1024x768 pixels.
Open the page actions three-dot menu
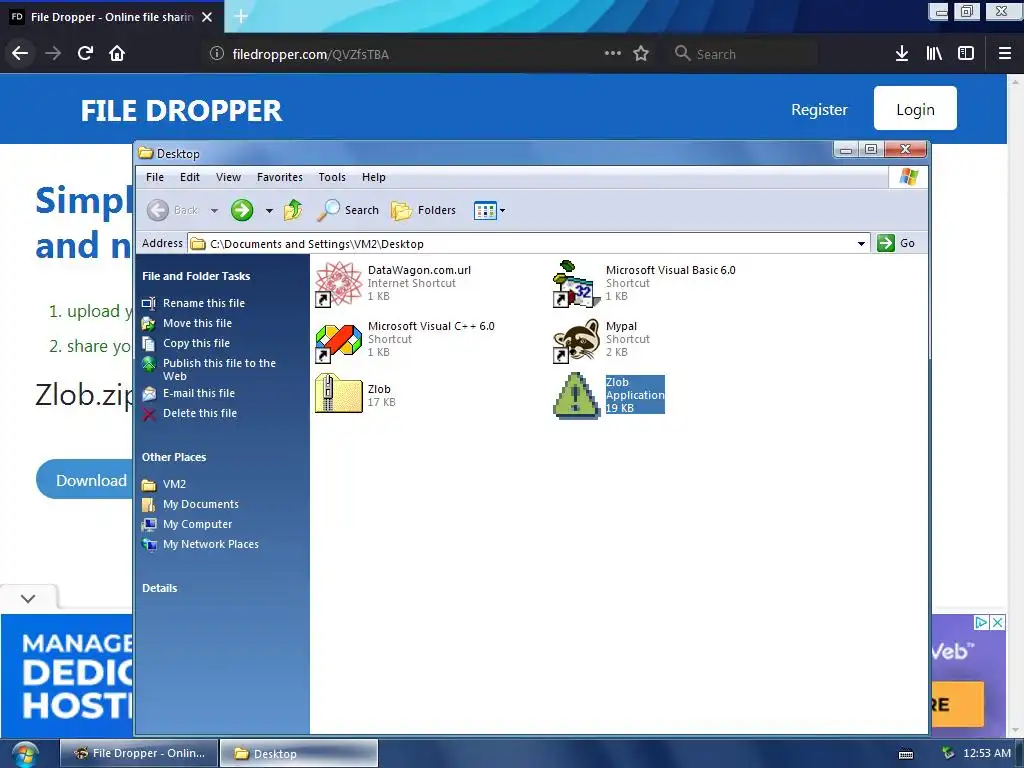tap(613, 54)
